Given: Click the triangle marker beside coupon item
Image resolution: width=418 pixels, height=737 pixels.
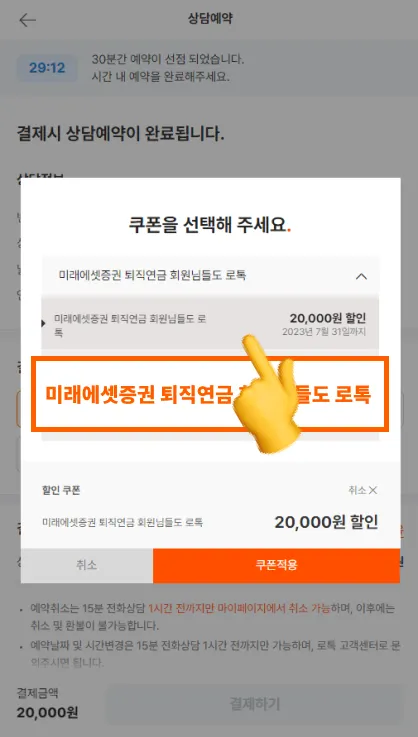Looking at the screenshot, I should (x=43, y=323).
